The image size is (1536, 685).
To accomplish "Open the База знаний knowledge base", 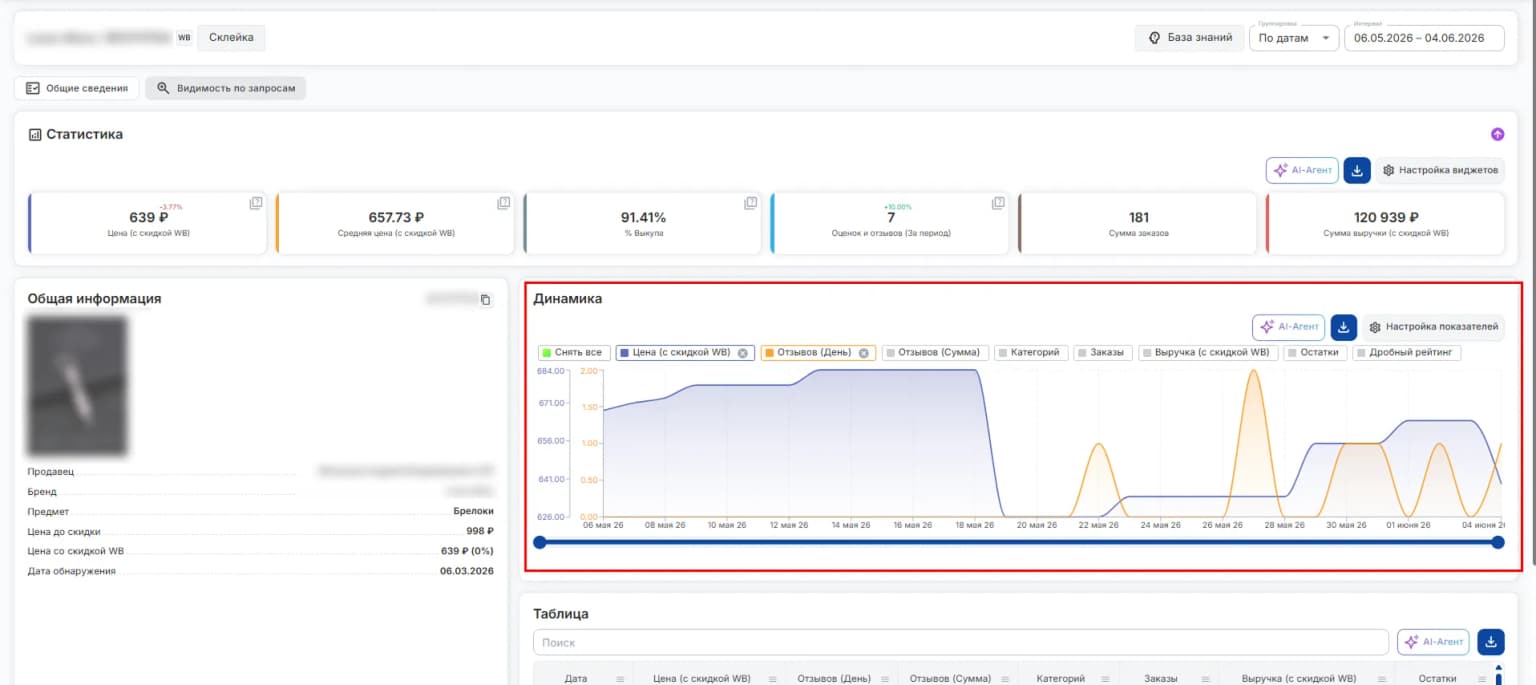I will 1189,38.
